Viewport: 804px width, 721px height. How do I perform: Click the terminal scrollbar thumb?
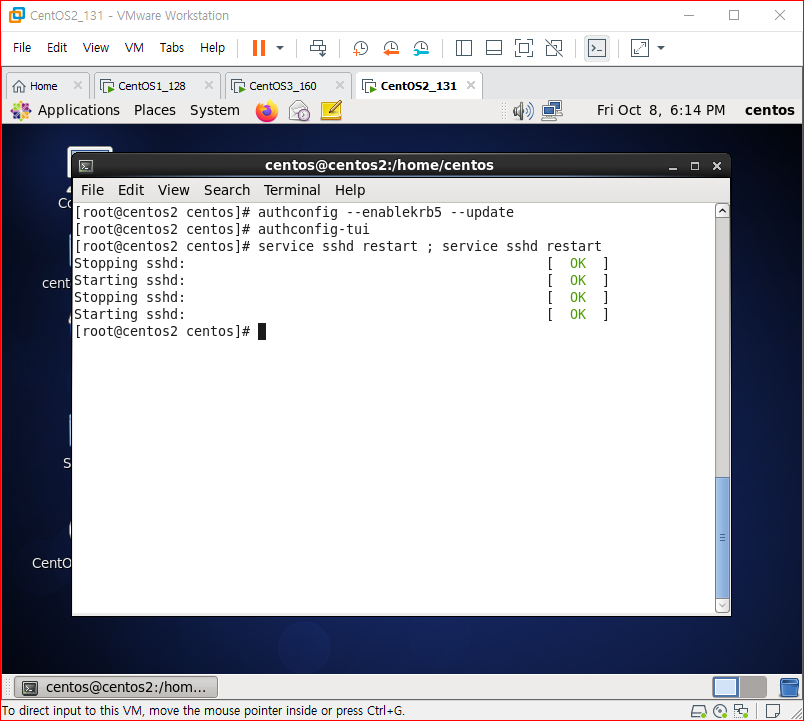tap(722, 537)
